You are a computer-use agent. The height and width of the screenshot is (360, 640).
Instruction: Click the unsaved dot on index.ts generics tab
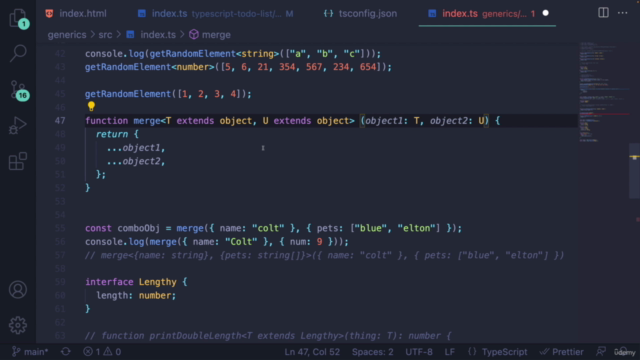pyautogui.click(x=546, y=13)
